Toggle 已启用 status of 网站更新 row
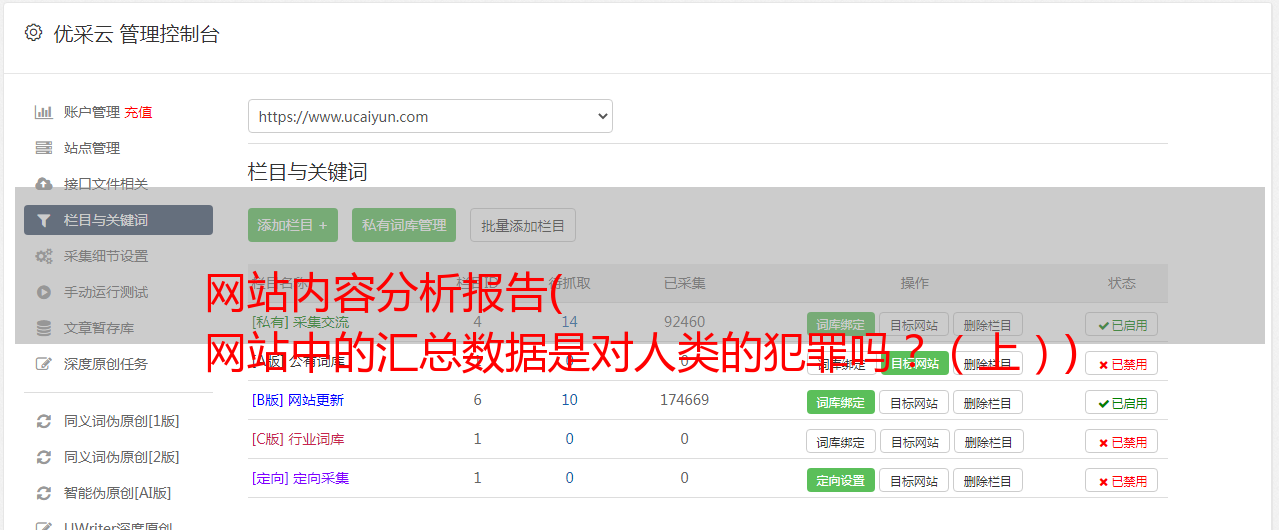1279x530 pixels. point(1121,402)
